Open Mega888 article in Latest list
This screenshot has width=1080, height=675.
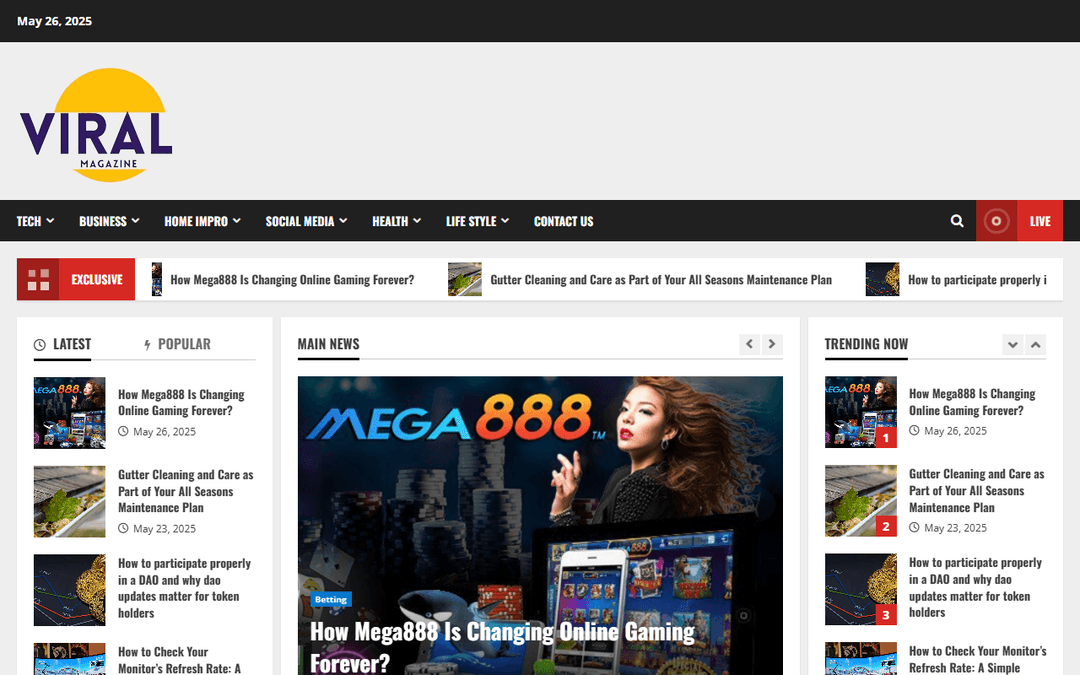point(181,402)
